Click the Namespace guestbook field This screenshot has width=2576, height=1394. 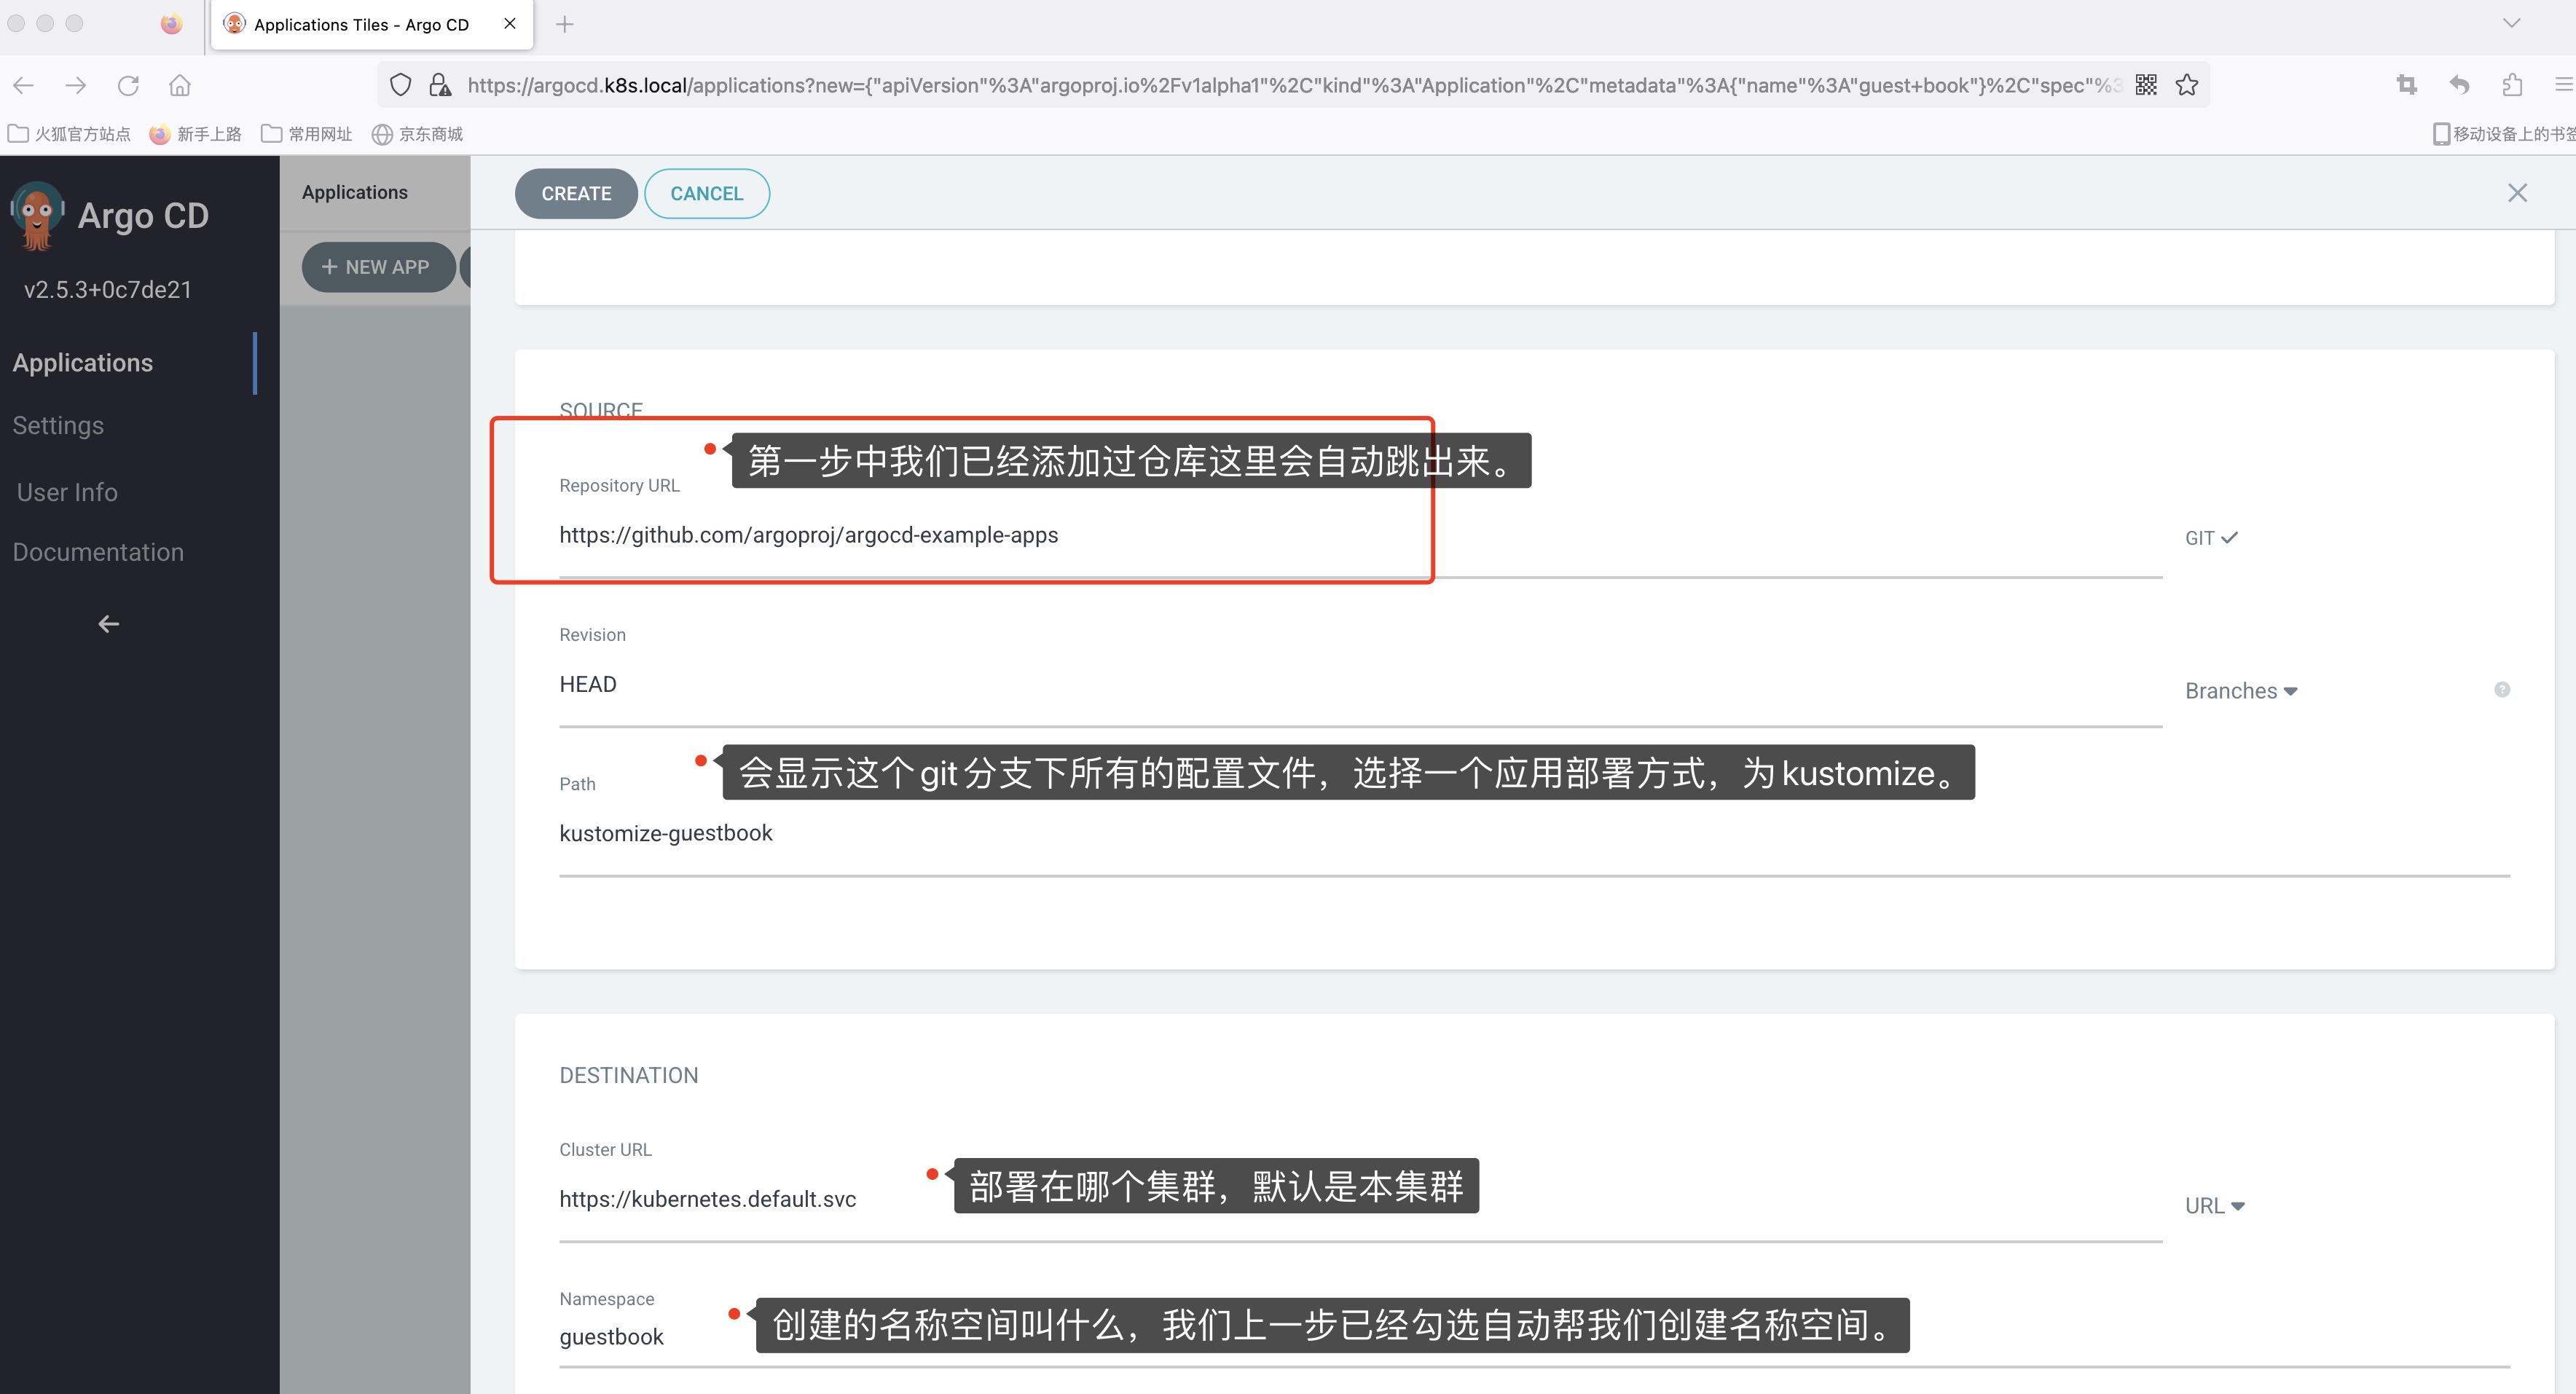pyautogui.click(x=1534, y=1338)
